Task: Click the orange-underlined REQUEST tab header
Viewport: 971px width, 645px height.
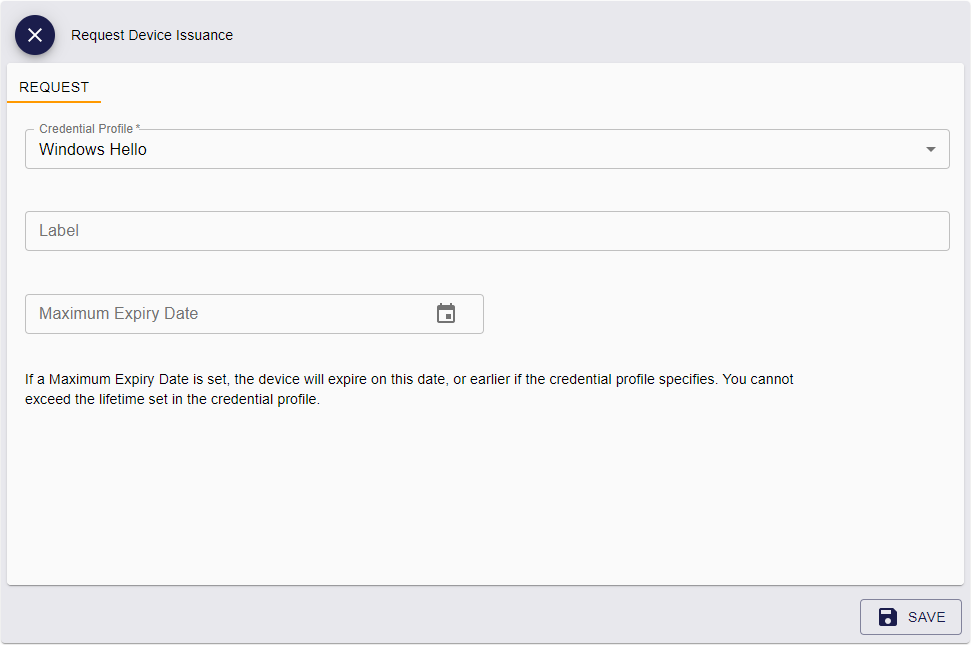Action: coord(54,87)
